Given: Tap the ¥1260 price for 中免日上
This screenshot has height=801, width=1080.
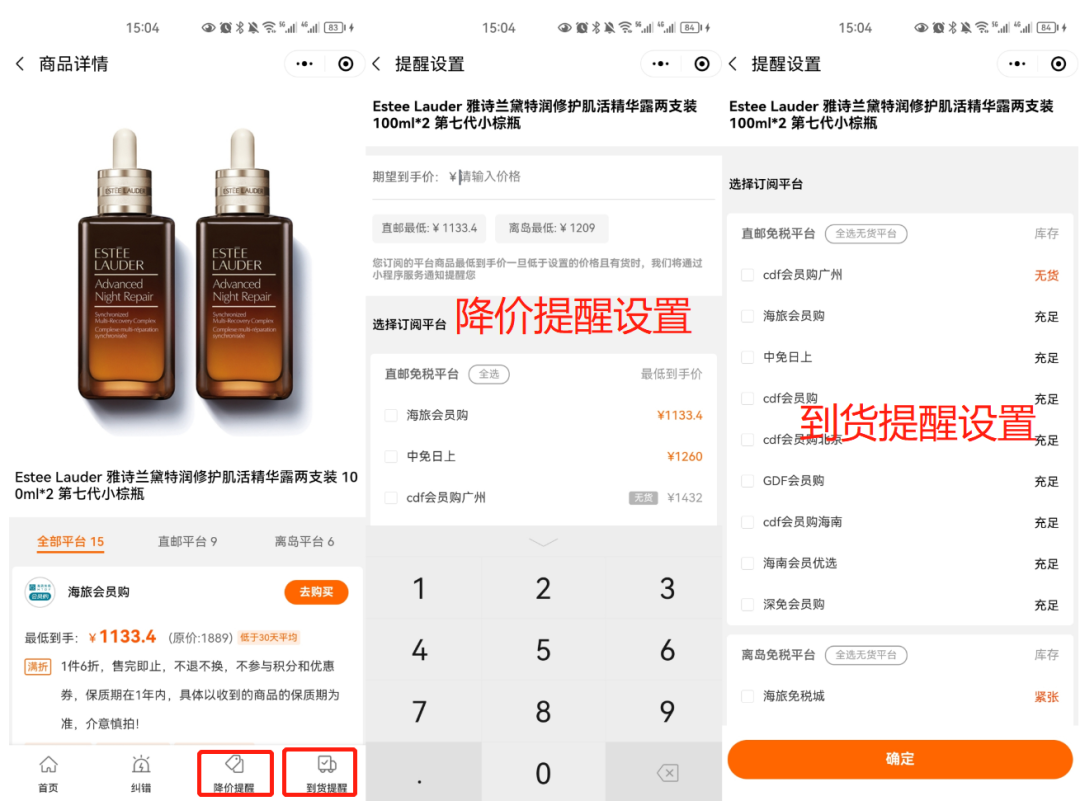Looking at the screenshot, I should click(x=685, y=457).
